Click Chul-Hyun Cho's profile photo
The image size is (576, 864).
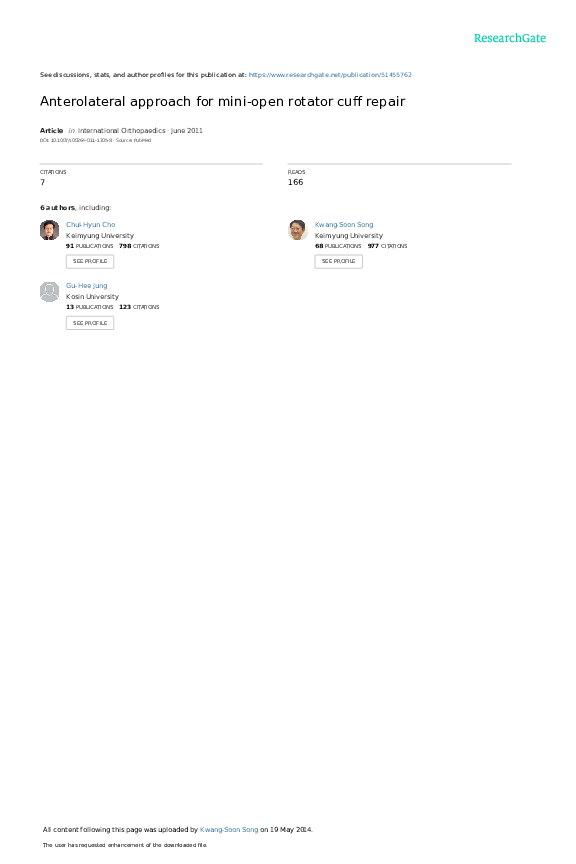(x=50, y=230)
